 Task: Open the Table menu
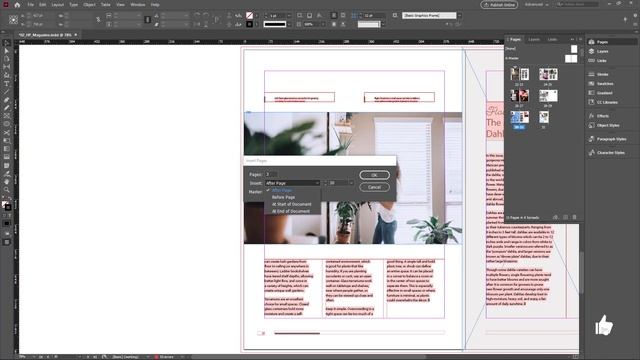click(x=105, y=5)
